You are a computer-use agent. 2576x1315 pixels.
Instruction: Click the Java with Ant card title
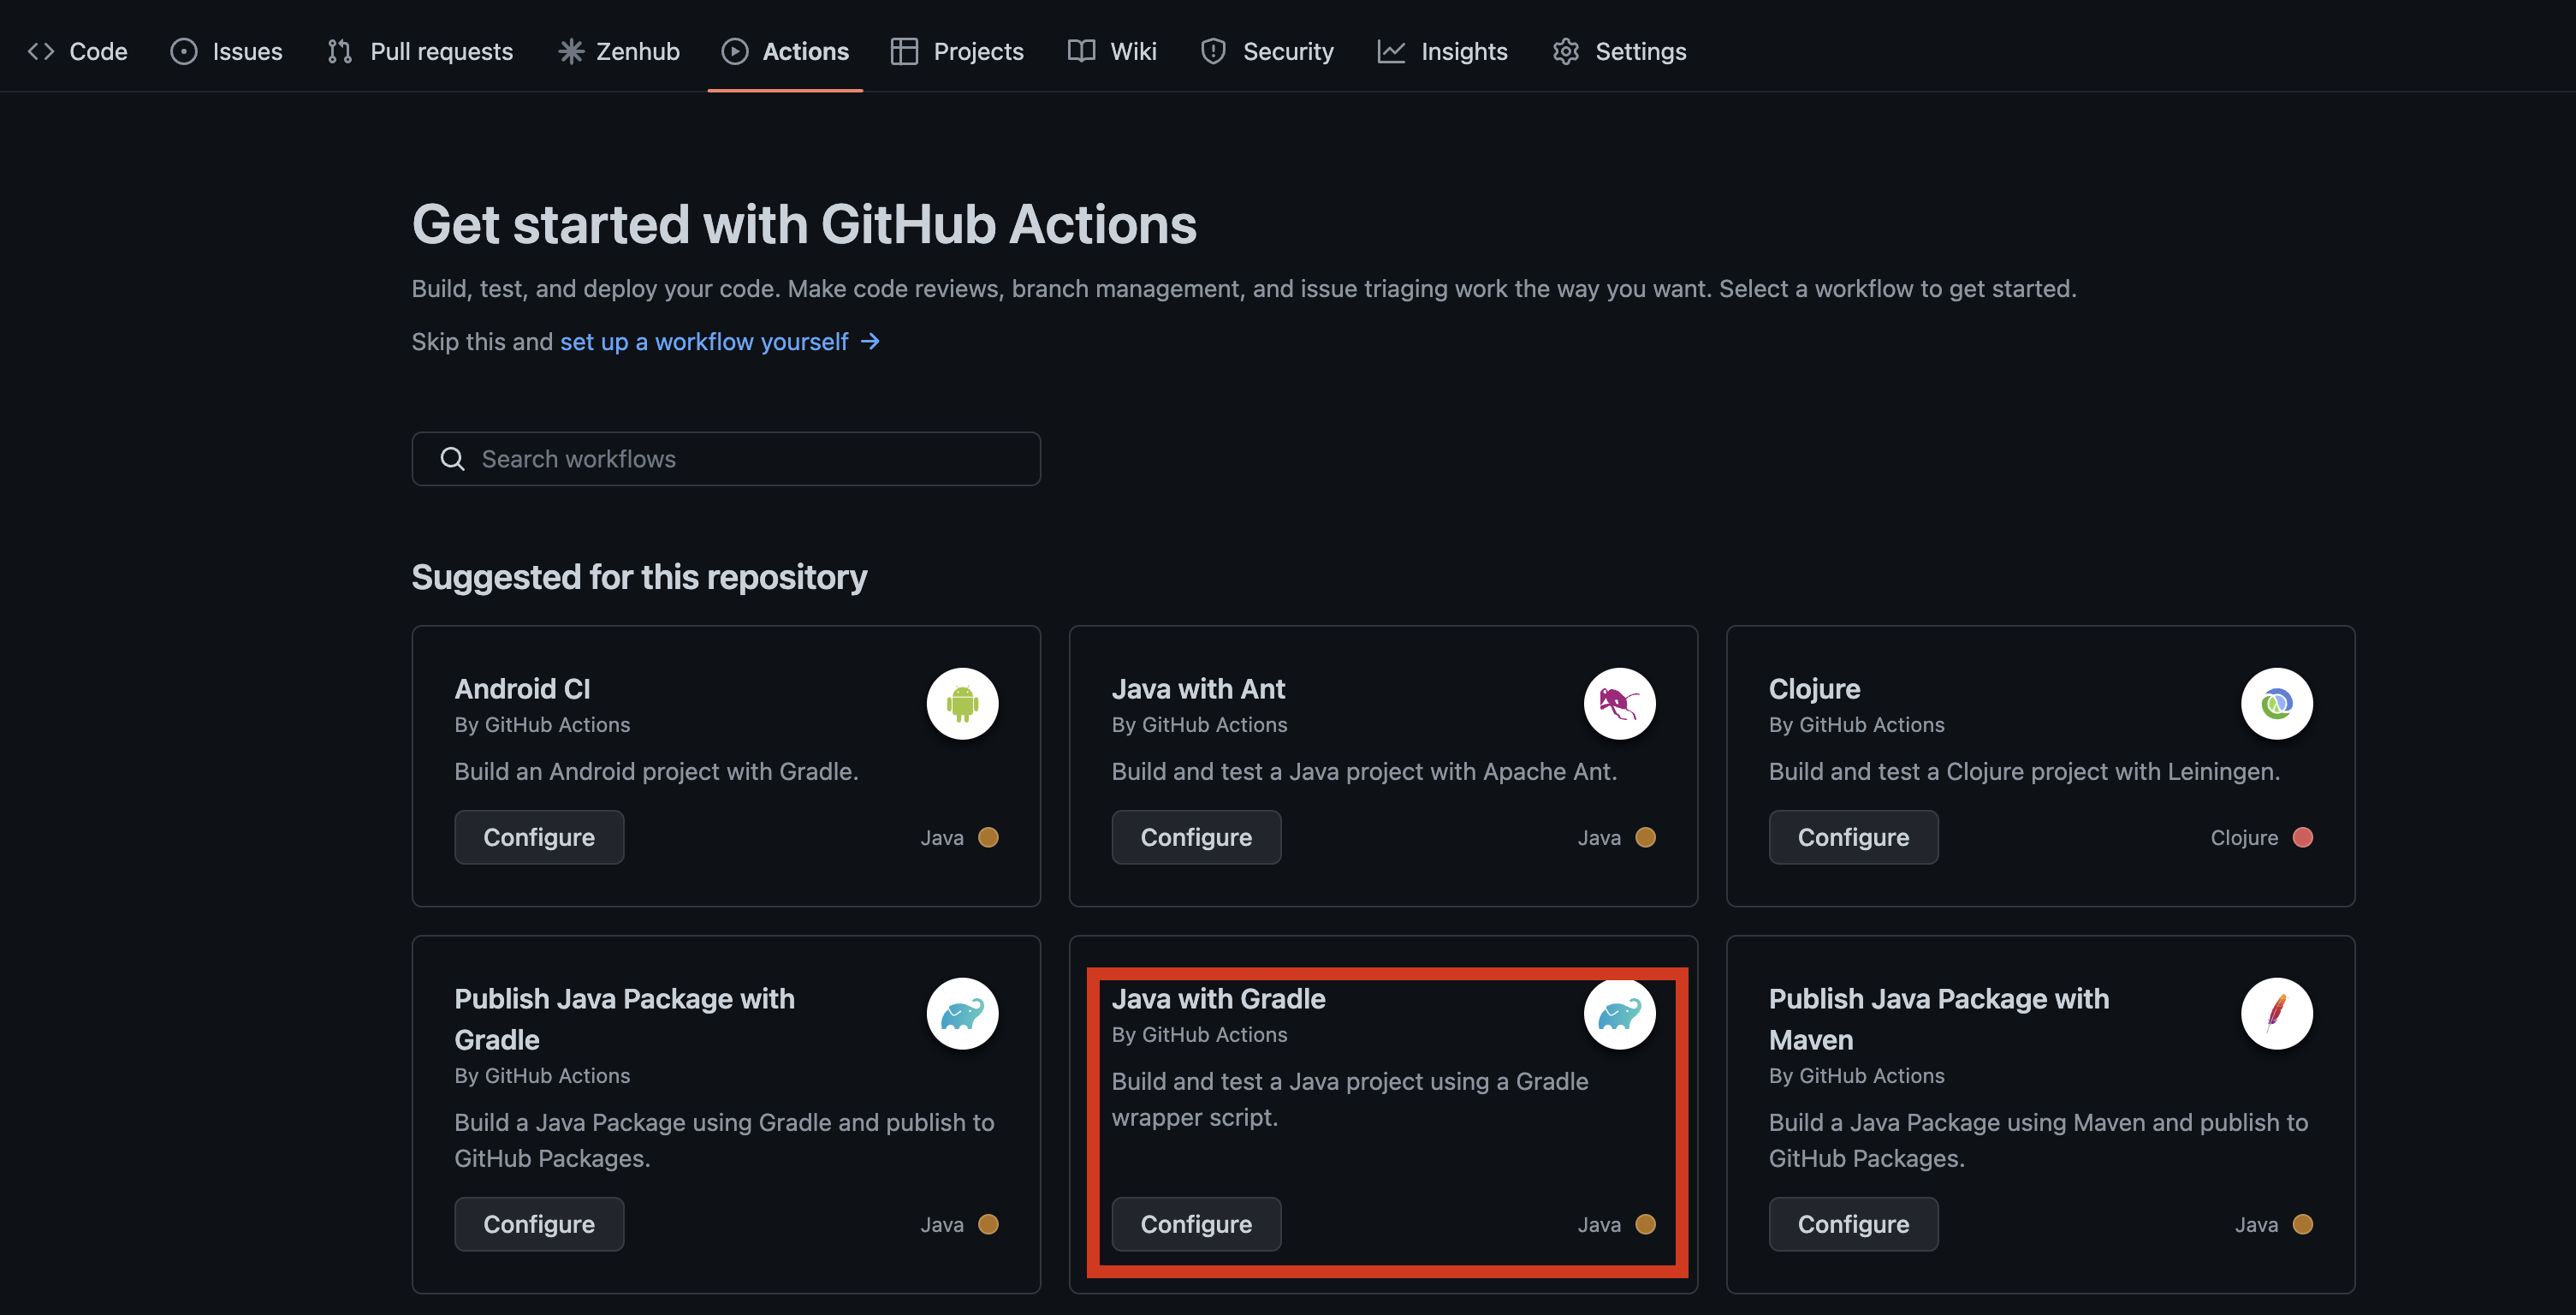pos(1198,689)
